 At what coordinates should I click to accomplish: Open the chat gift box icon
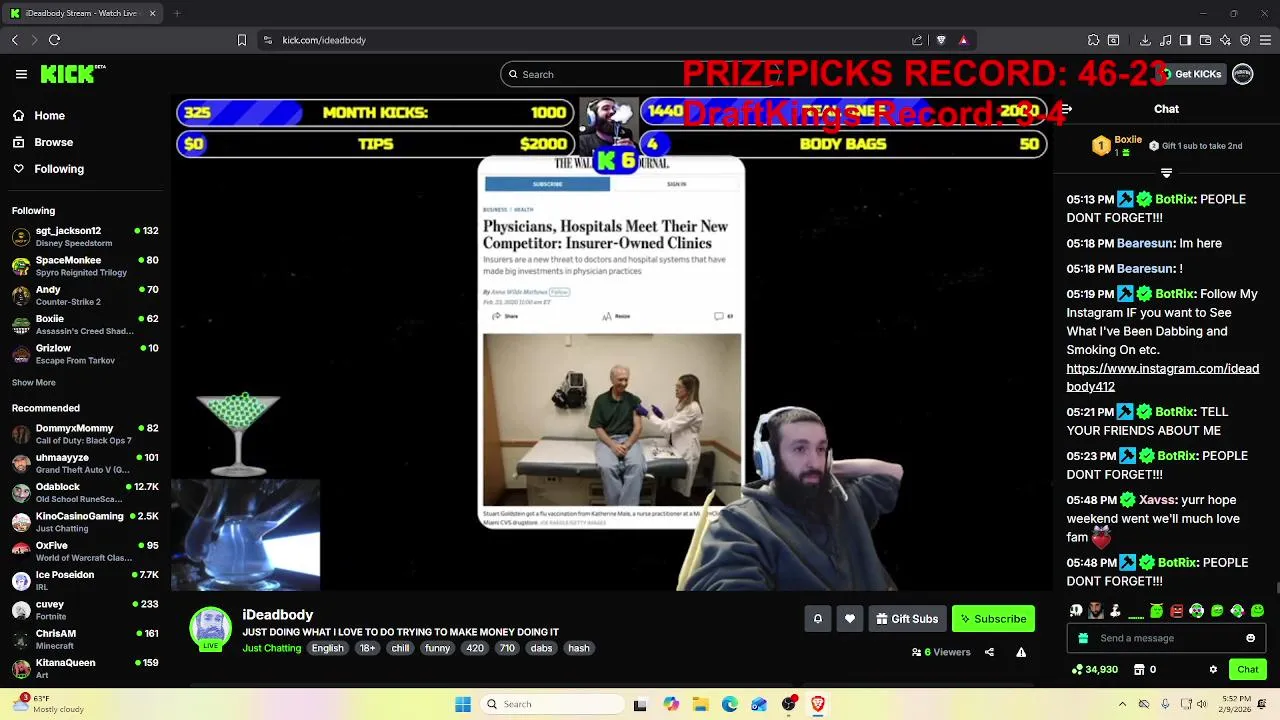(x=1083, y=638)
